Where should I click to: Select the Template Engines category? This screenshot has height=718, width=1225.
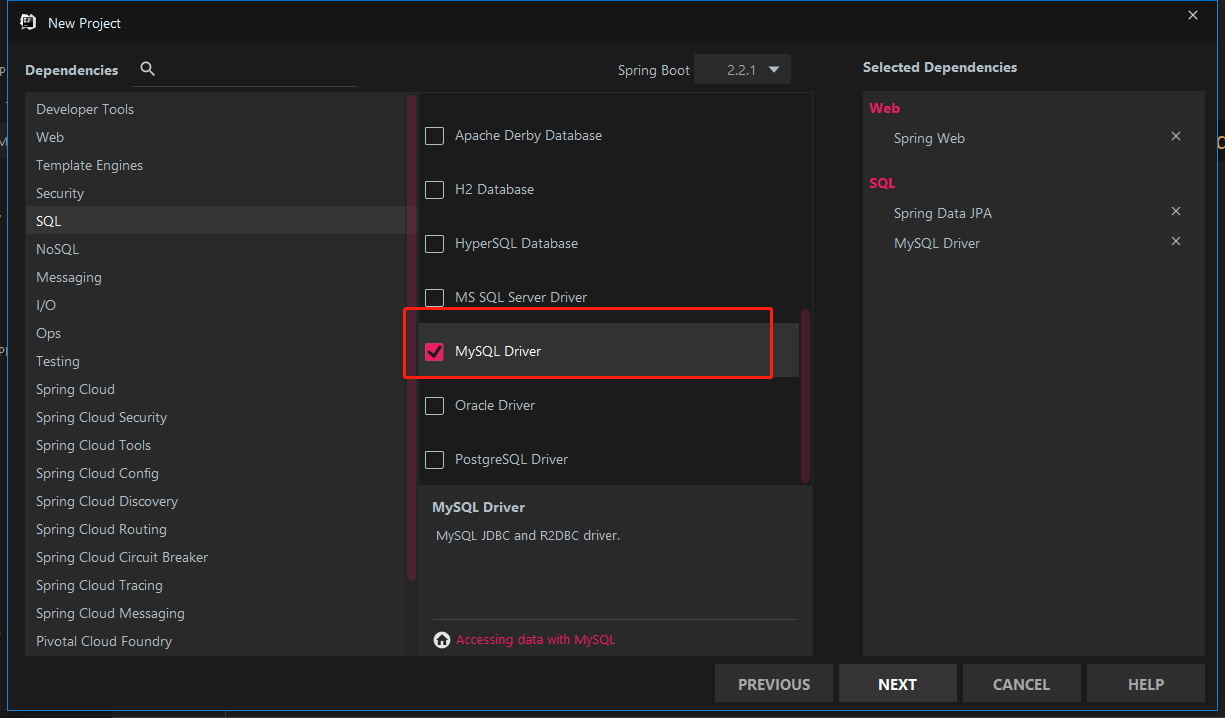click(x=89, y=165)
